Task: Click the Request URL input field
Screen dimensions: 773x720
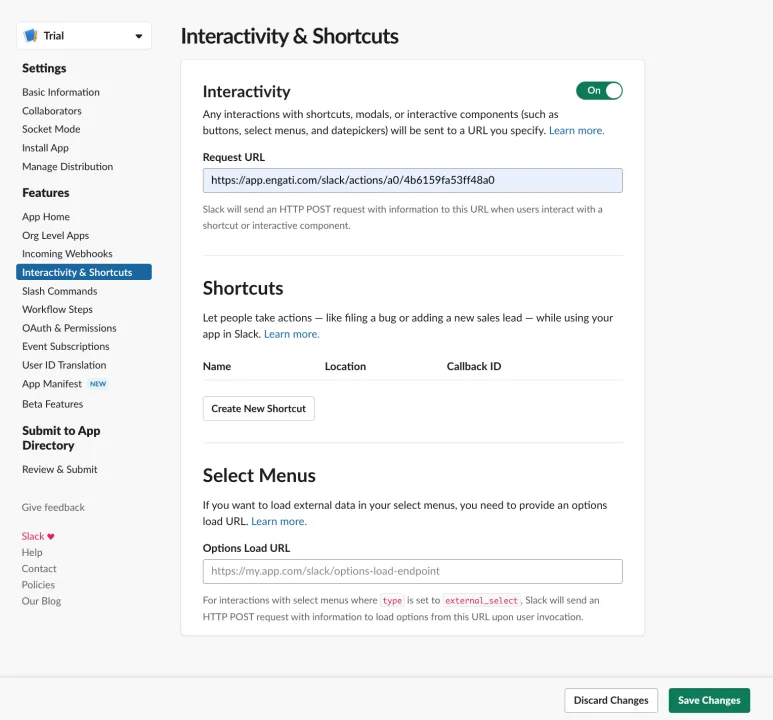Action: coord(413,180)
